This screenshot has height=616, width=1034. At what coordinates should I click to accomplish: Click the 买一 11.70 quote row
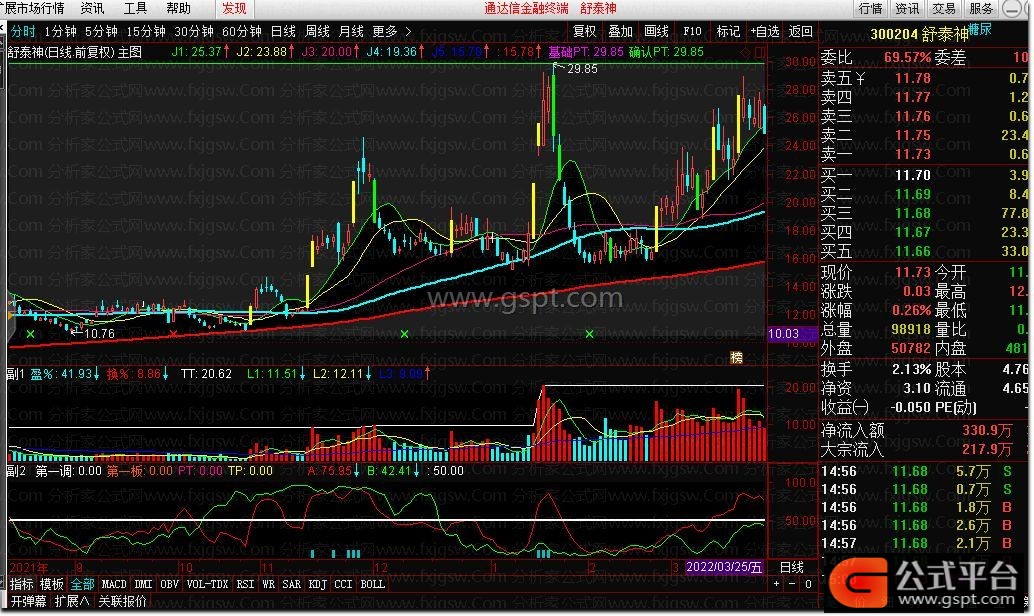(925, 175)
